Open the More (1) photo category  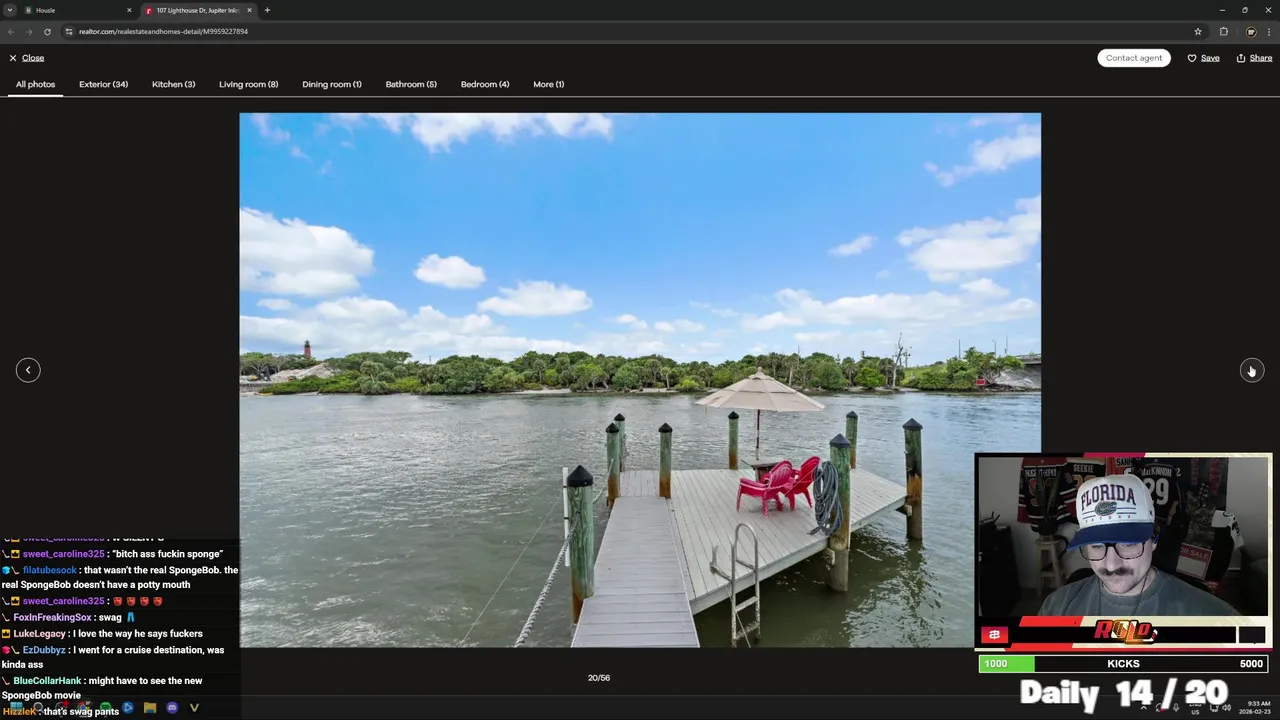point(548,84)
